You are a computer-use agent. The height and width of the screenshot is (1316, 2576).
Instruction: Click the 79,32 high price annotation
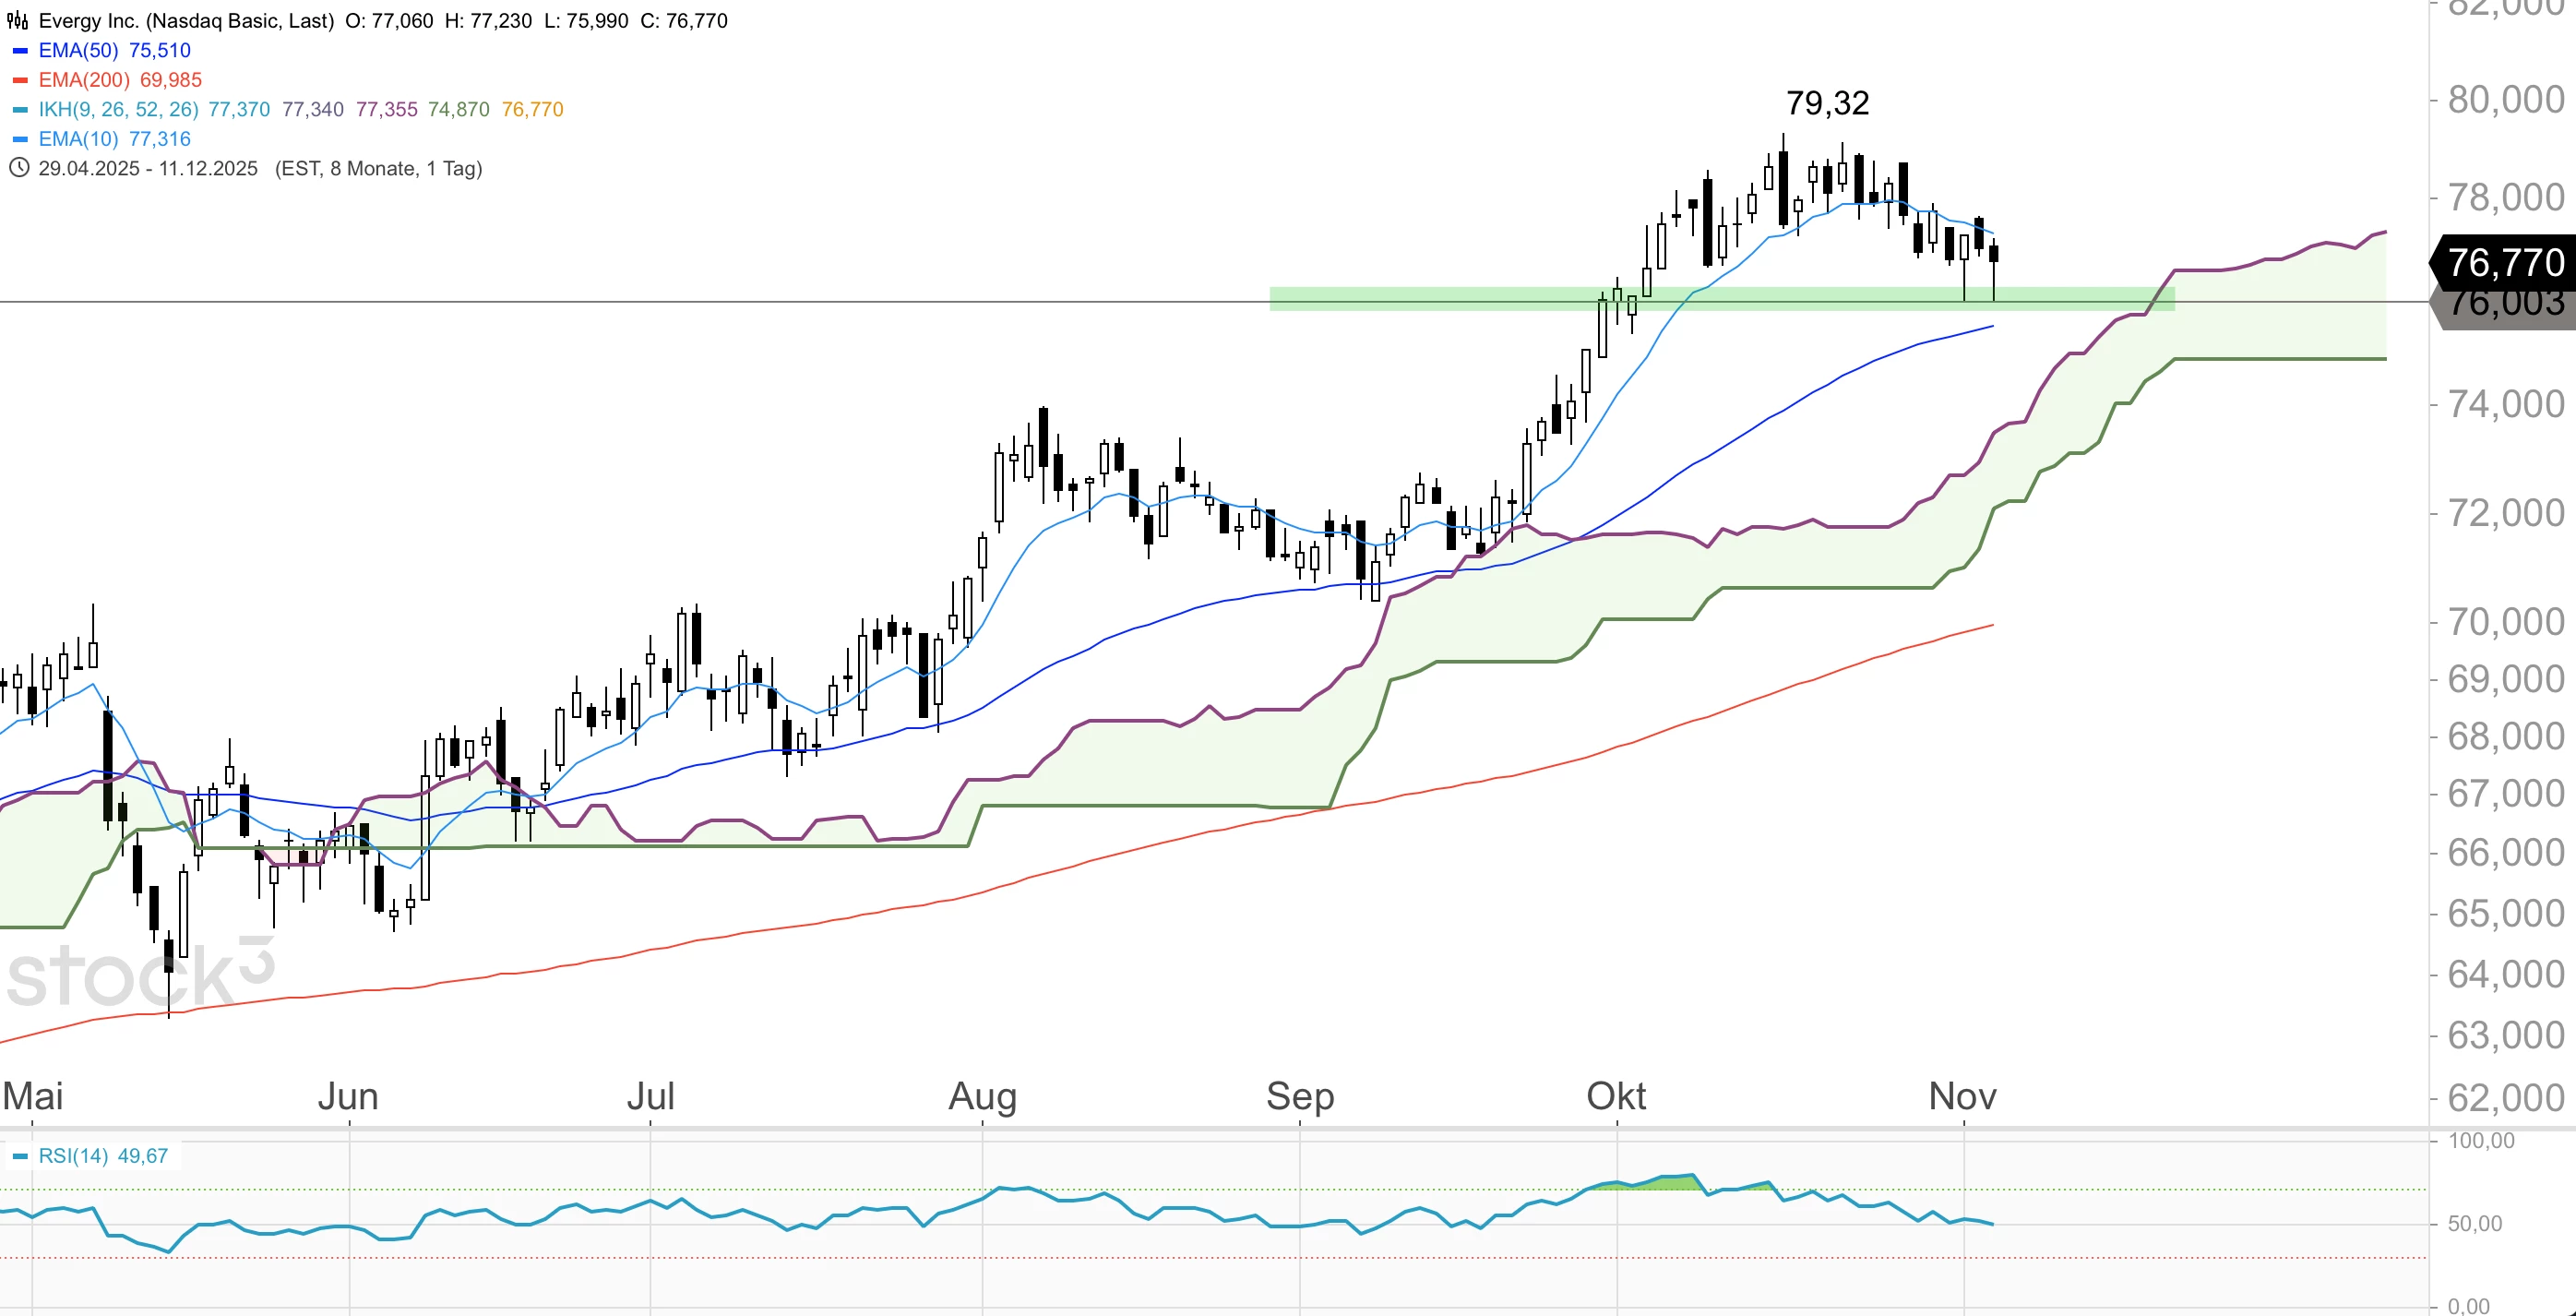(1827, 103)
